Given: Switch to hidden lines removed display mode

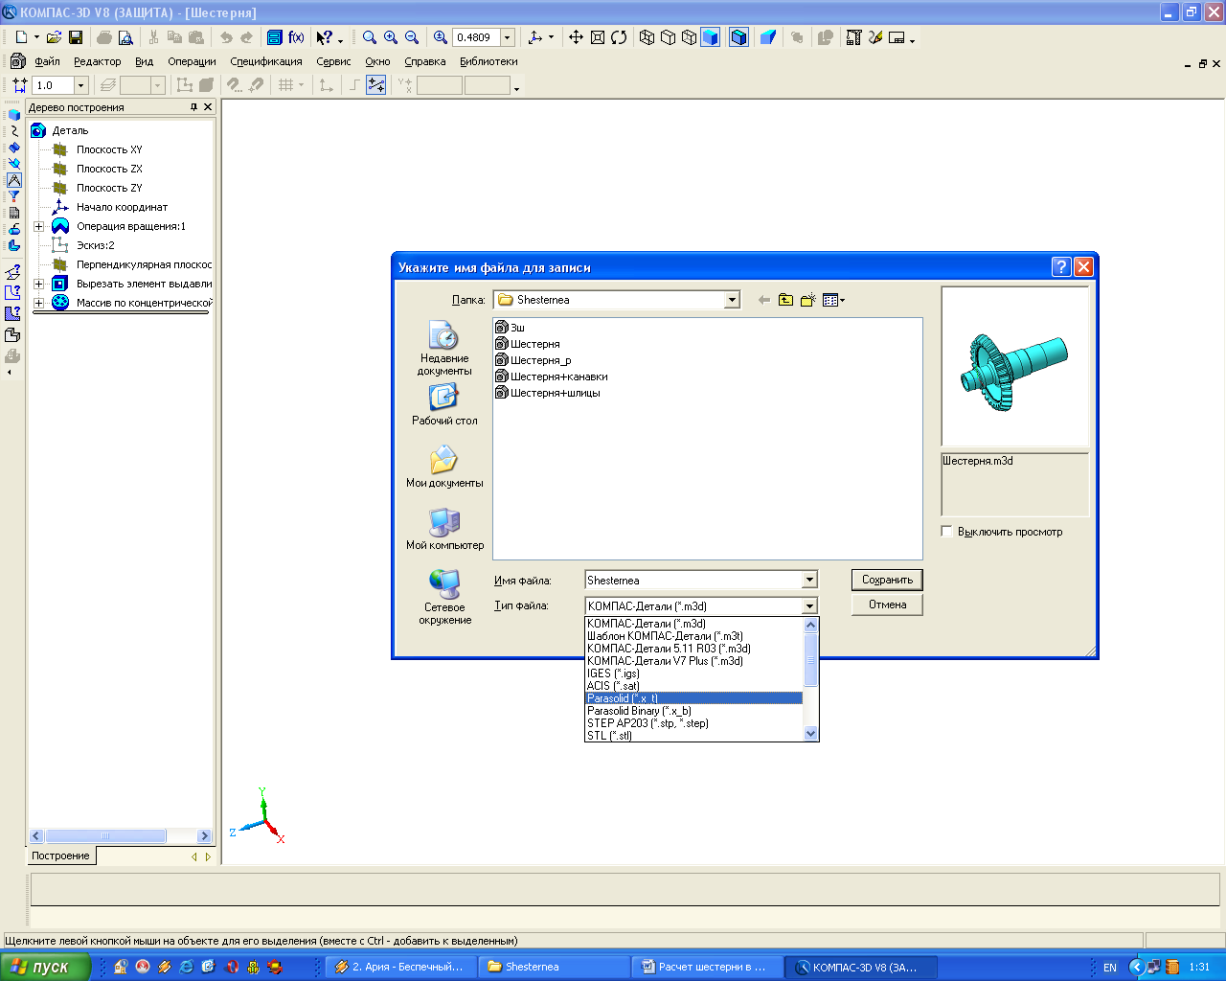Looking at the screenshot, I should point(668,37).
